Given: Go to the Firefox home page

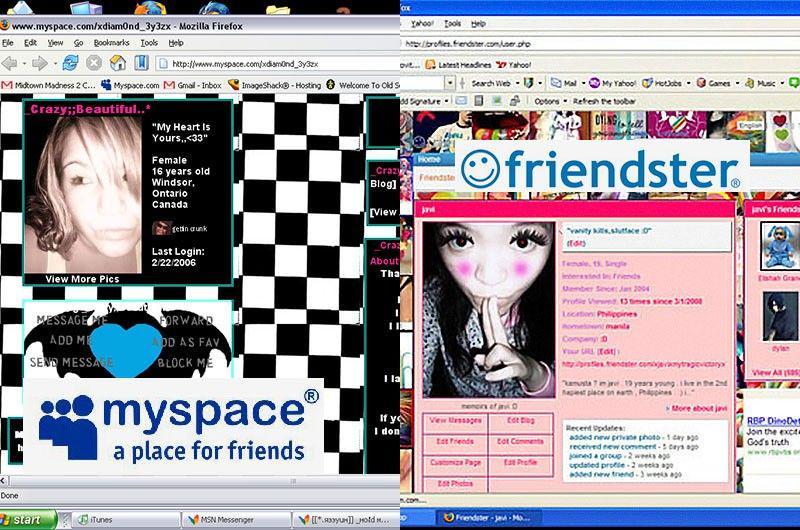Looking at the screenshot, I should pyautogui.click(x=118, y=63).
